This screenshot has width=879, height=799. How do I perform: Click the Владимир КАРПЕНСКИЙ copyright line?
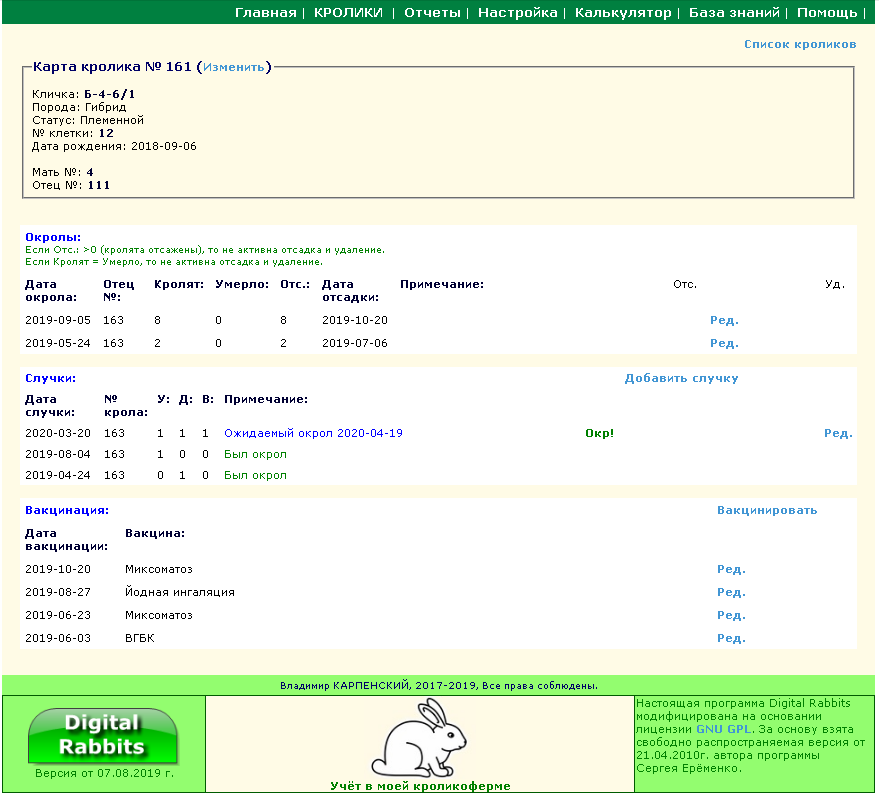439,686
